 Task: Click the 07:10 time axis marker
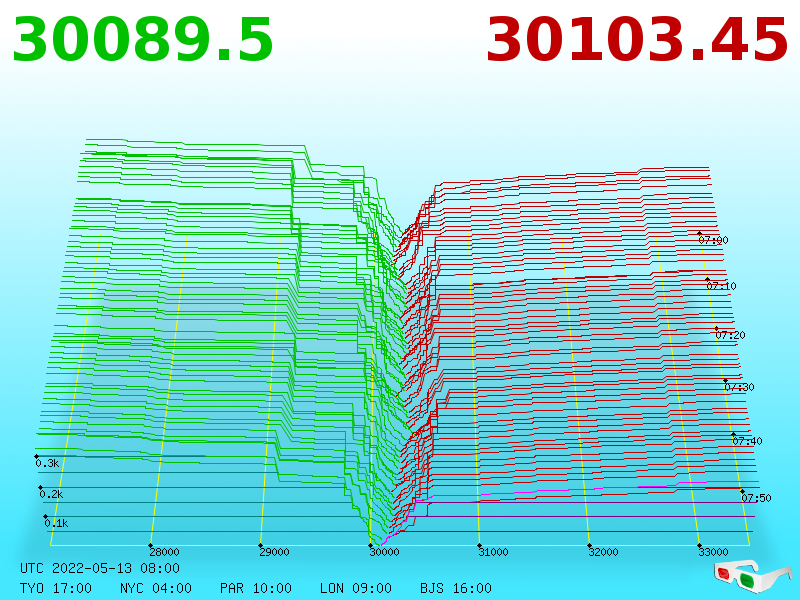coord(721,286)
